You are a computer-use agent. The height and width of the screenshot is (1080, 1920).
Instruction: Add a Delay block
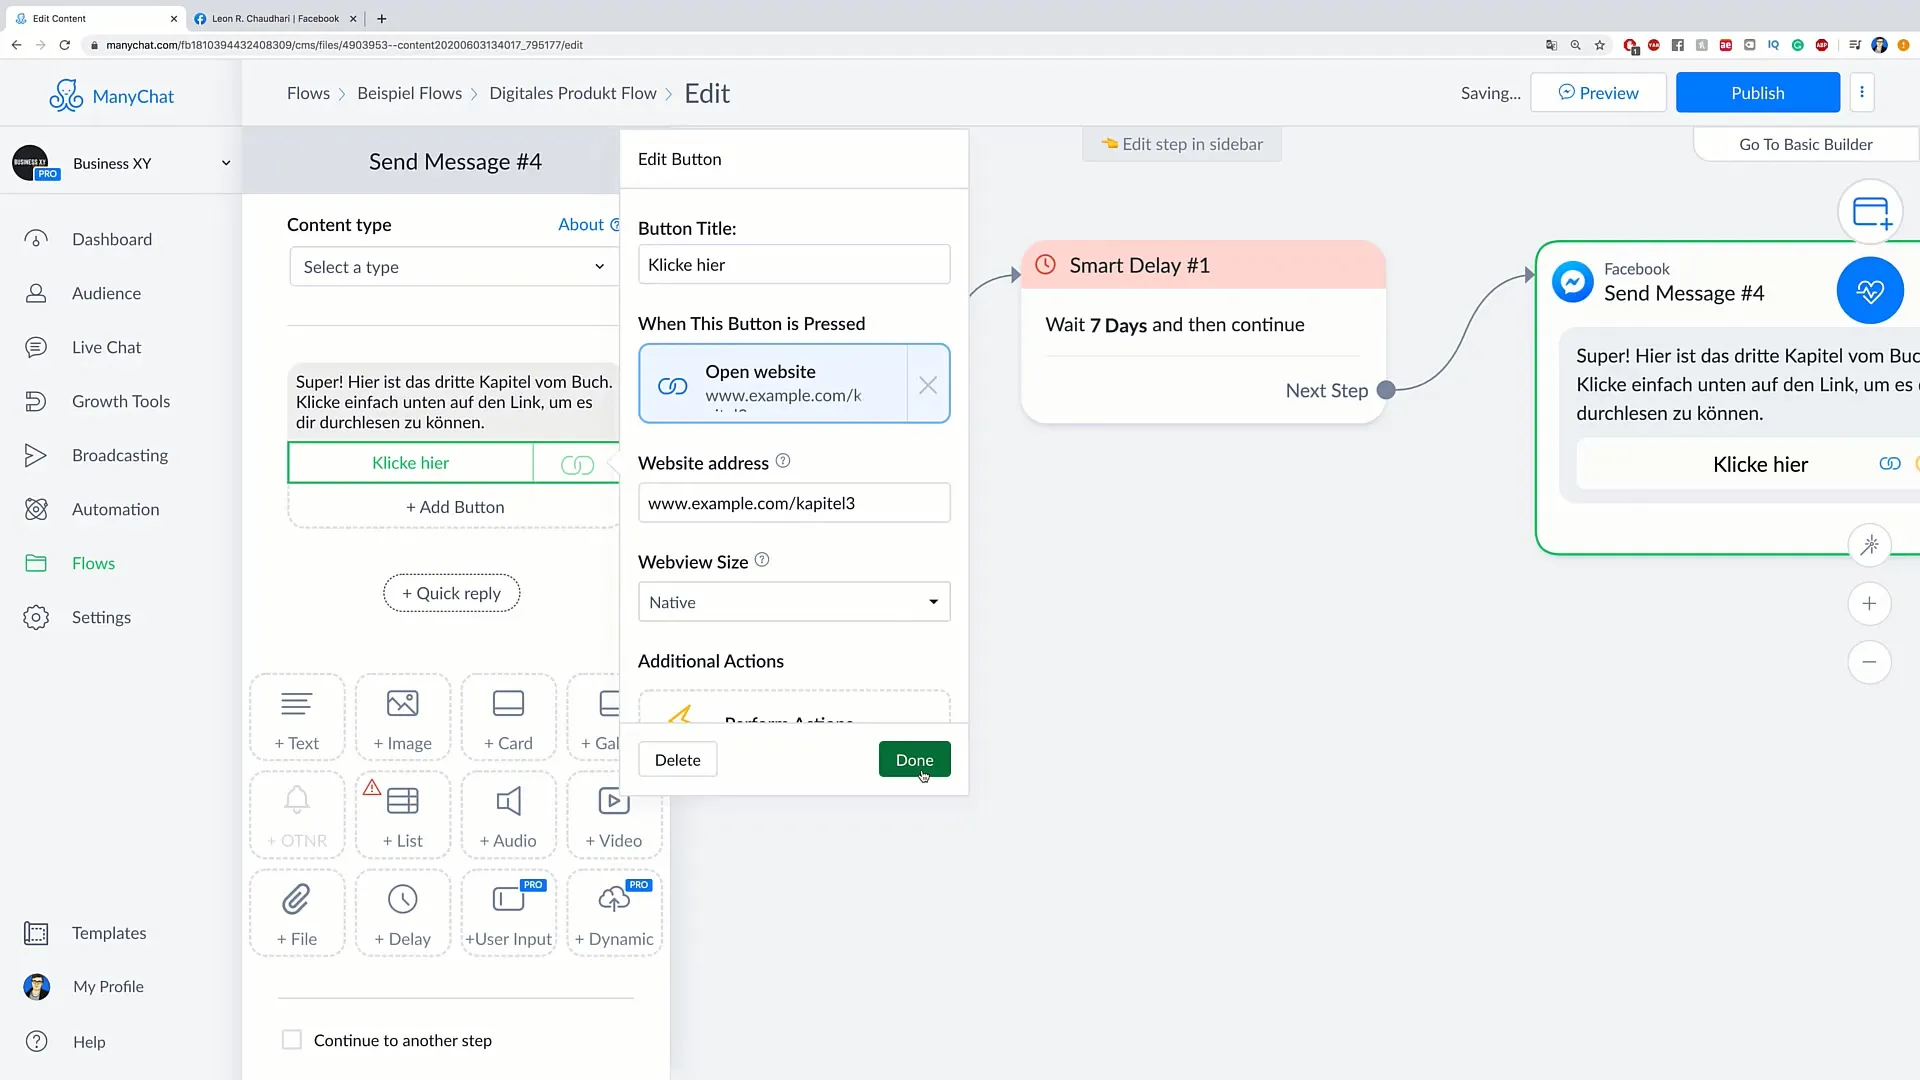(403, 913)
